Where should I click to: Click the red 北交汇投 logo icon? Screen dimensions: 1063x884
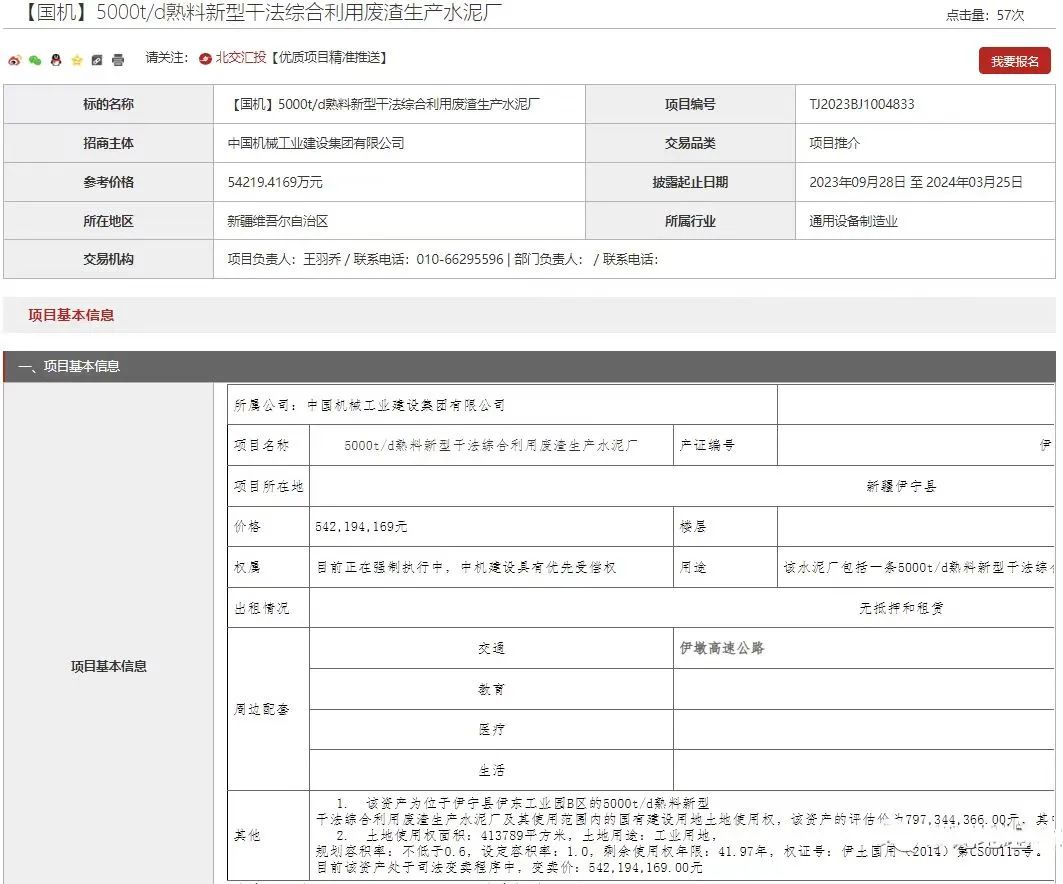tap(205, 59)
